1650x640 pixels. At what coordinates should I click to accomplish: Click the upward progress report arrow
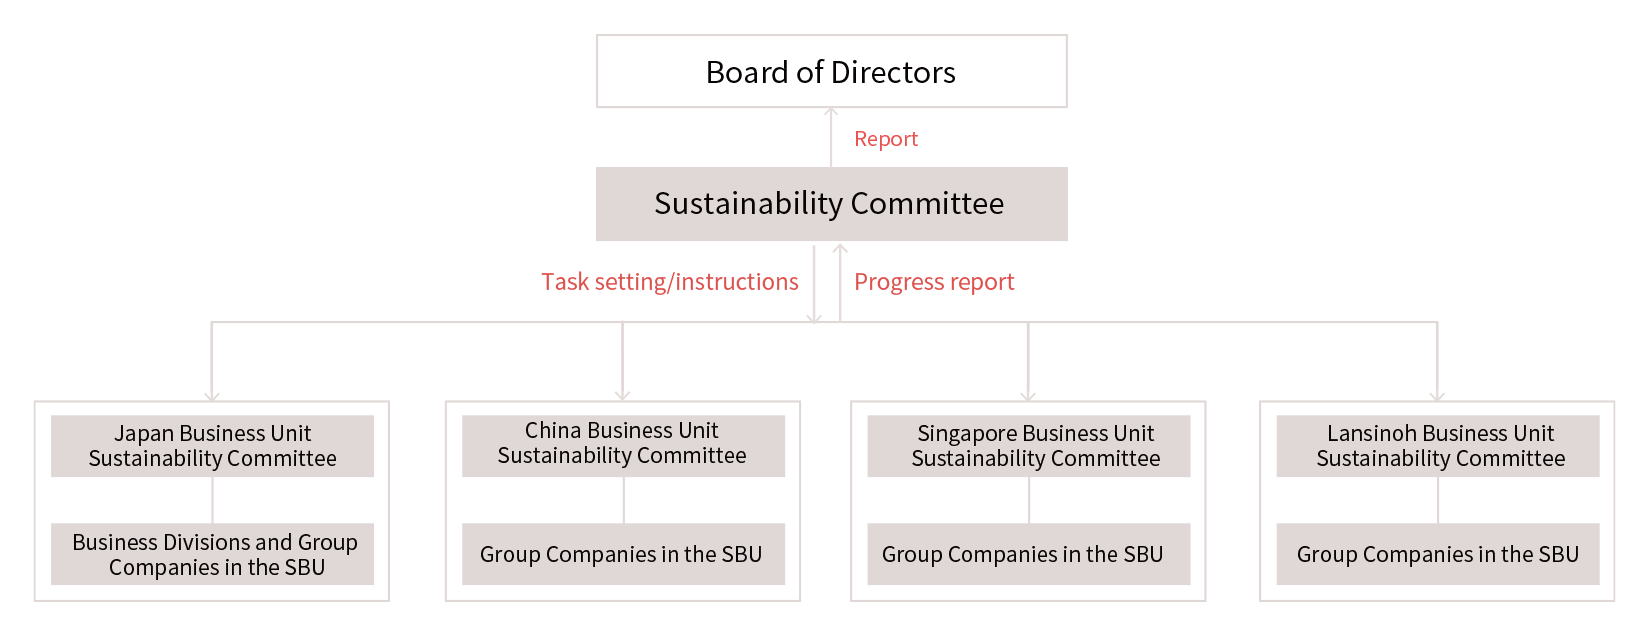(x=840, y=283)
